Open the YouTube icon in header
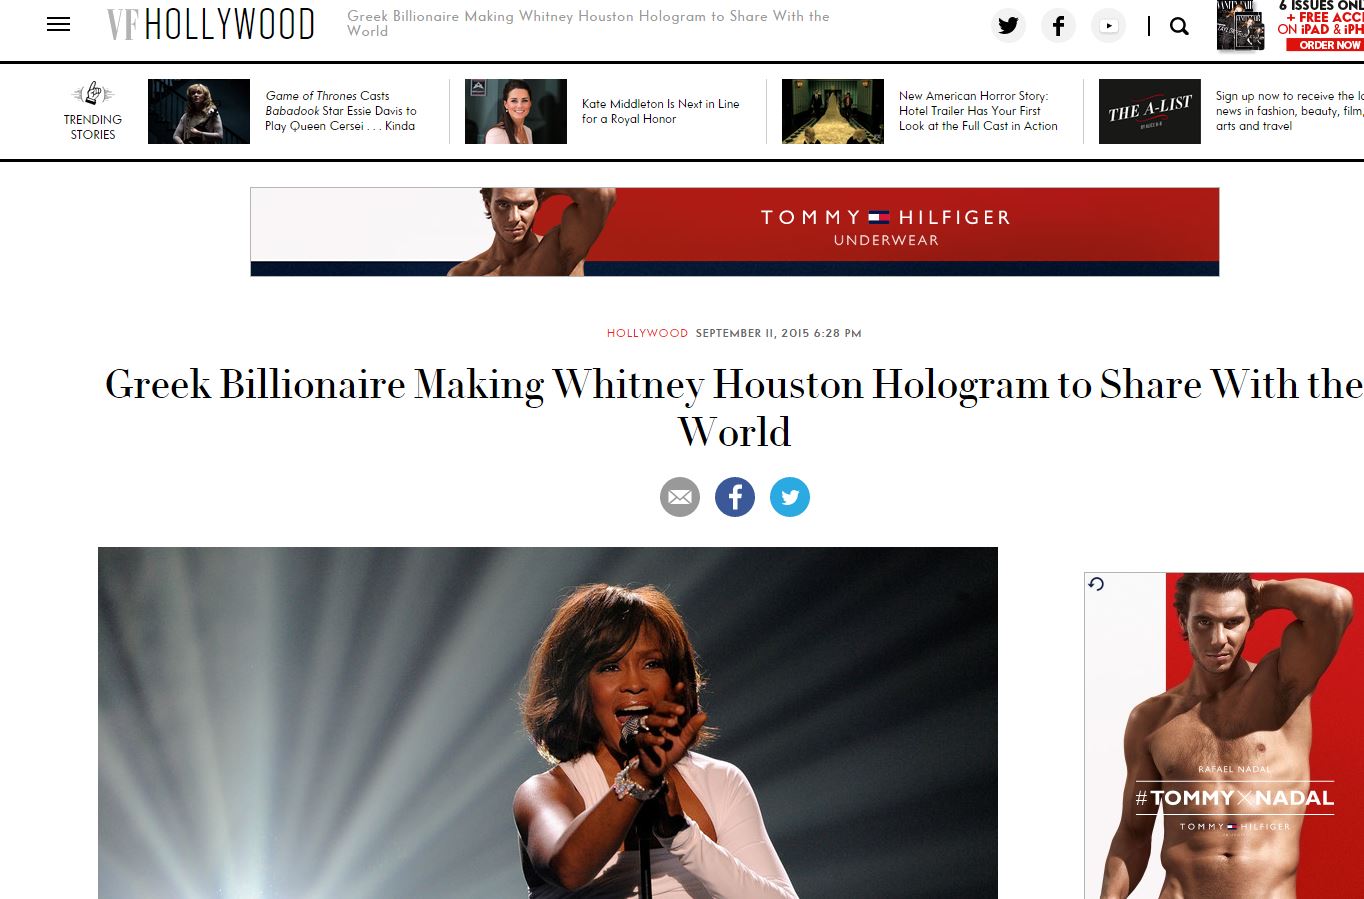The width and height of the screenshot is (1364, 899). 1108,26
